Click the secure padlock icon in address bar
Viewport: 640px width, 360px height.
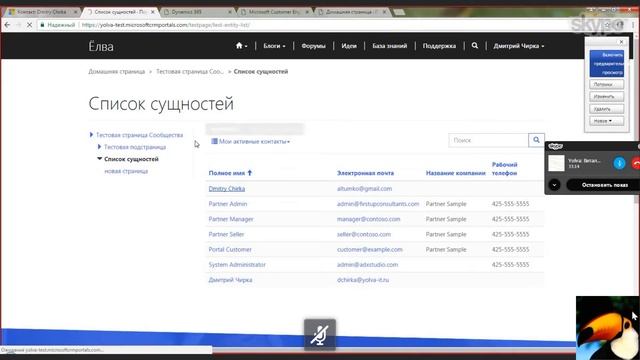(42, 25)
